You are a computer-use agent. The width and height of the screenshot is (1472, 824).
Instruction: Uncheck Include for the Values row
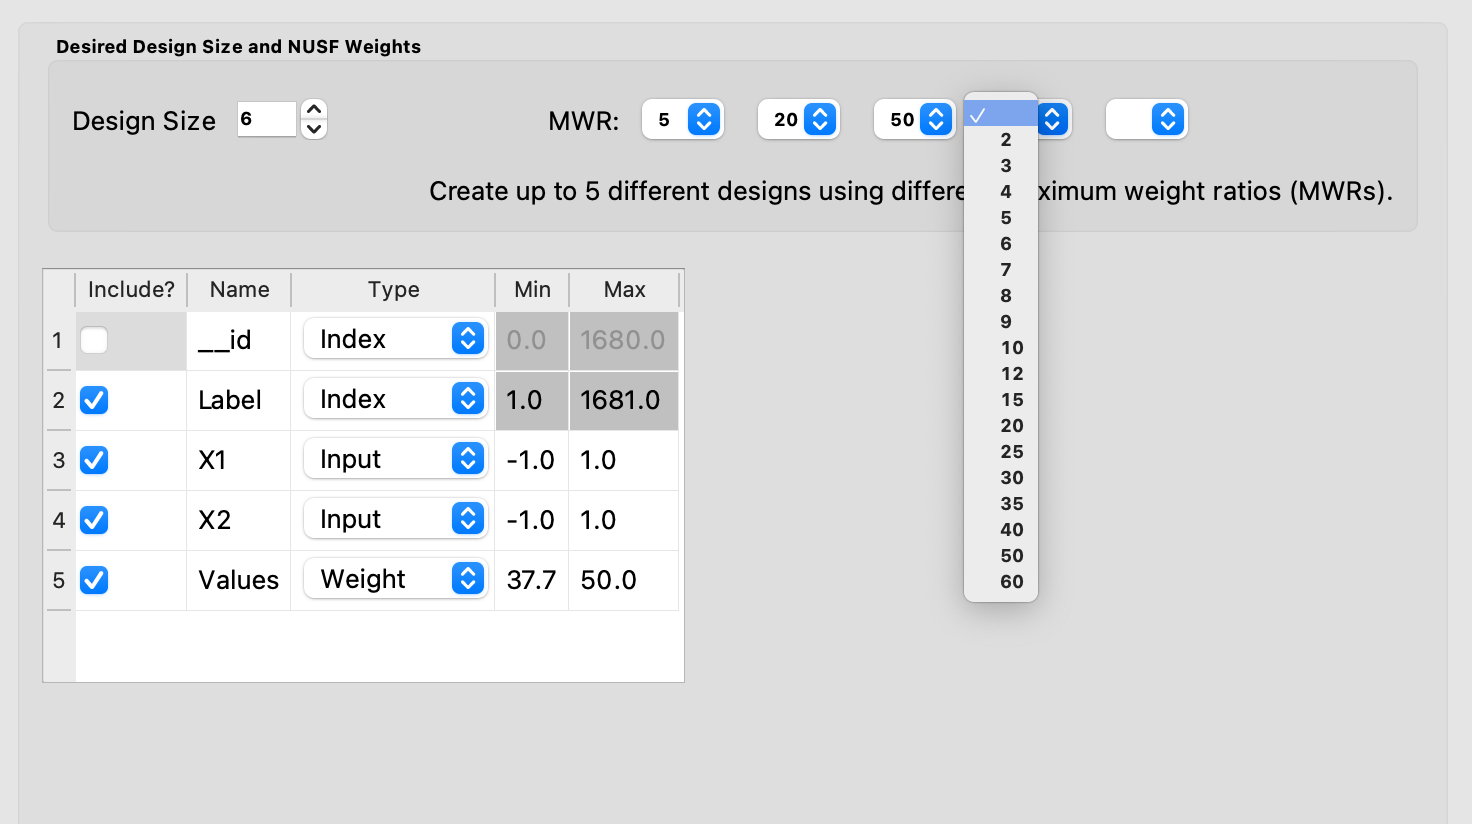pos(94,580)
